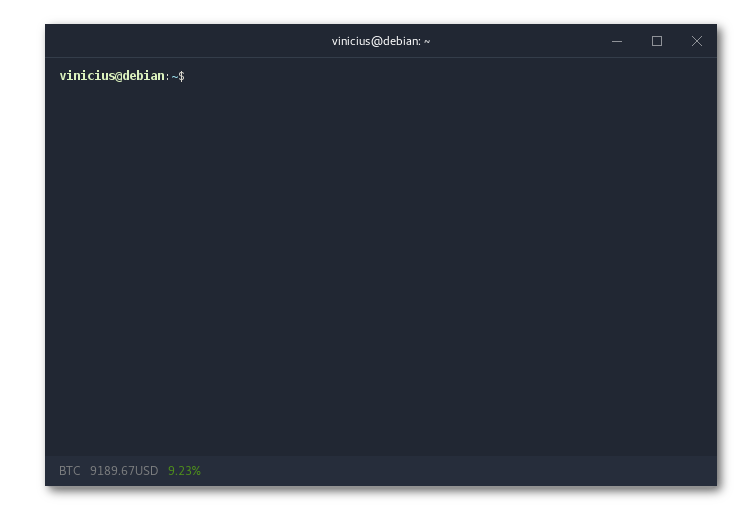Screen dimensions: 744x514
Task: Click the BTC label in status bar
Action: (69, 470)
